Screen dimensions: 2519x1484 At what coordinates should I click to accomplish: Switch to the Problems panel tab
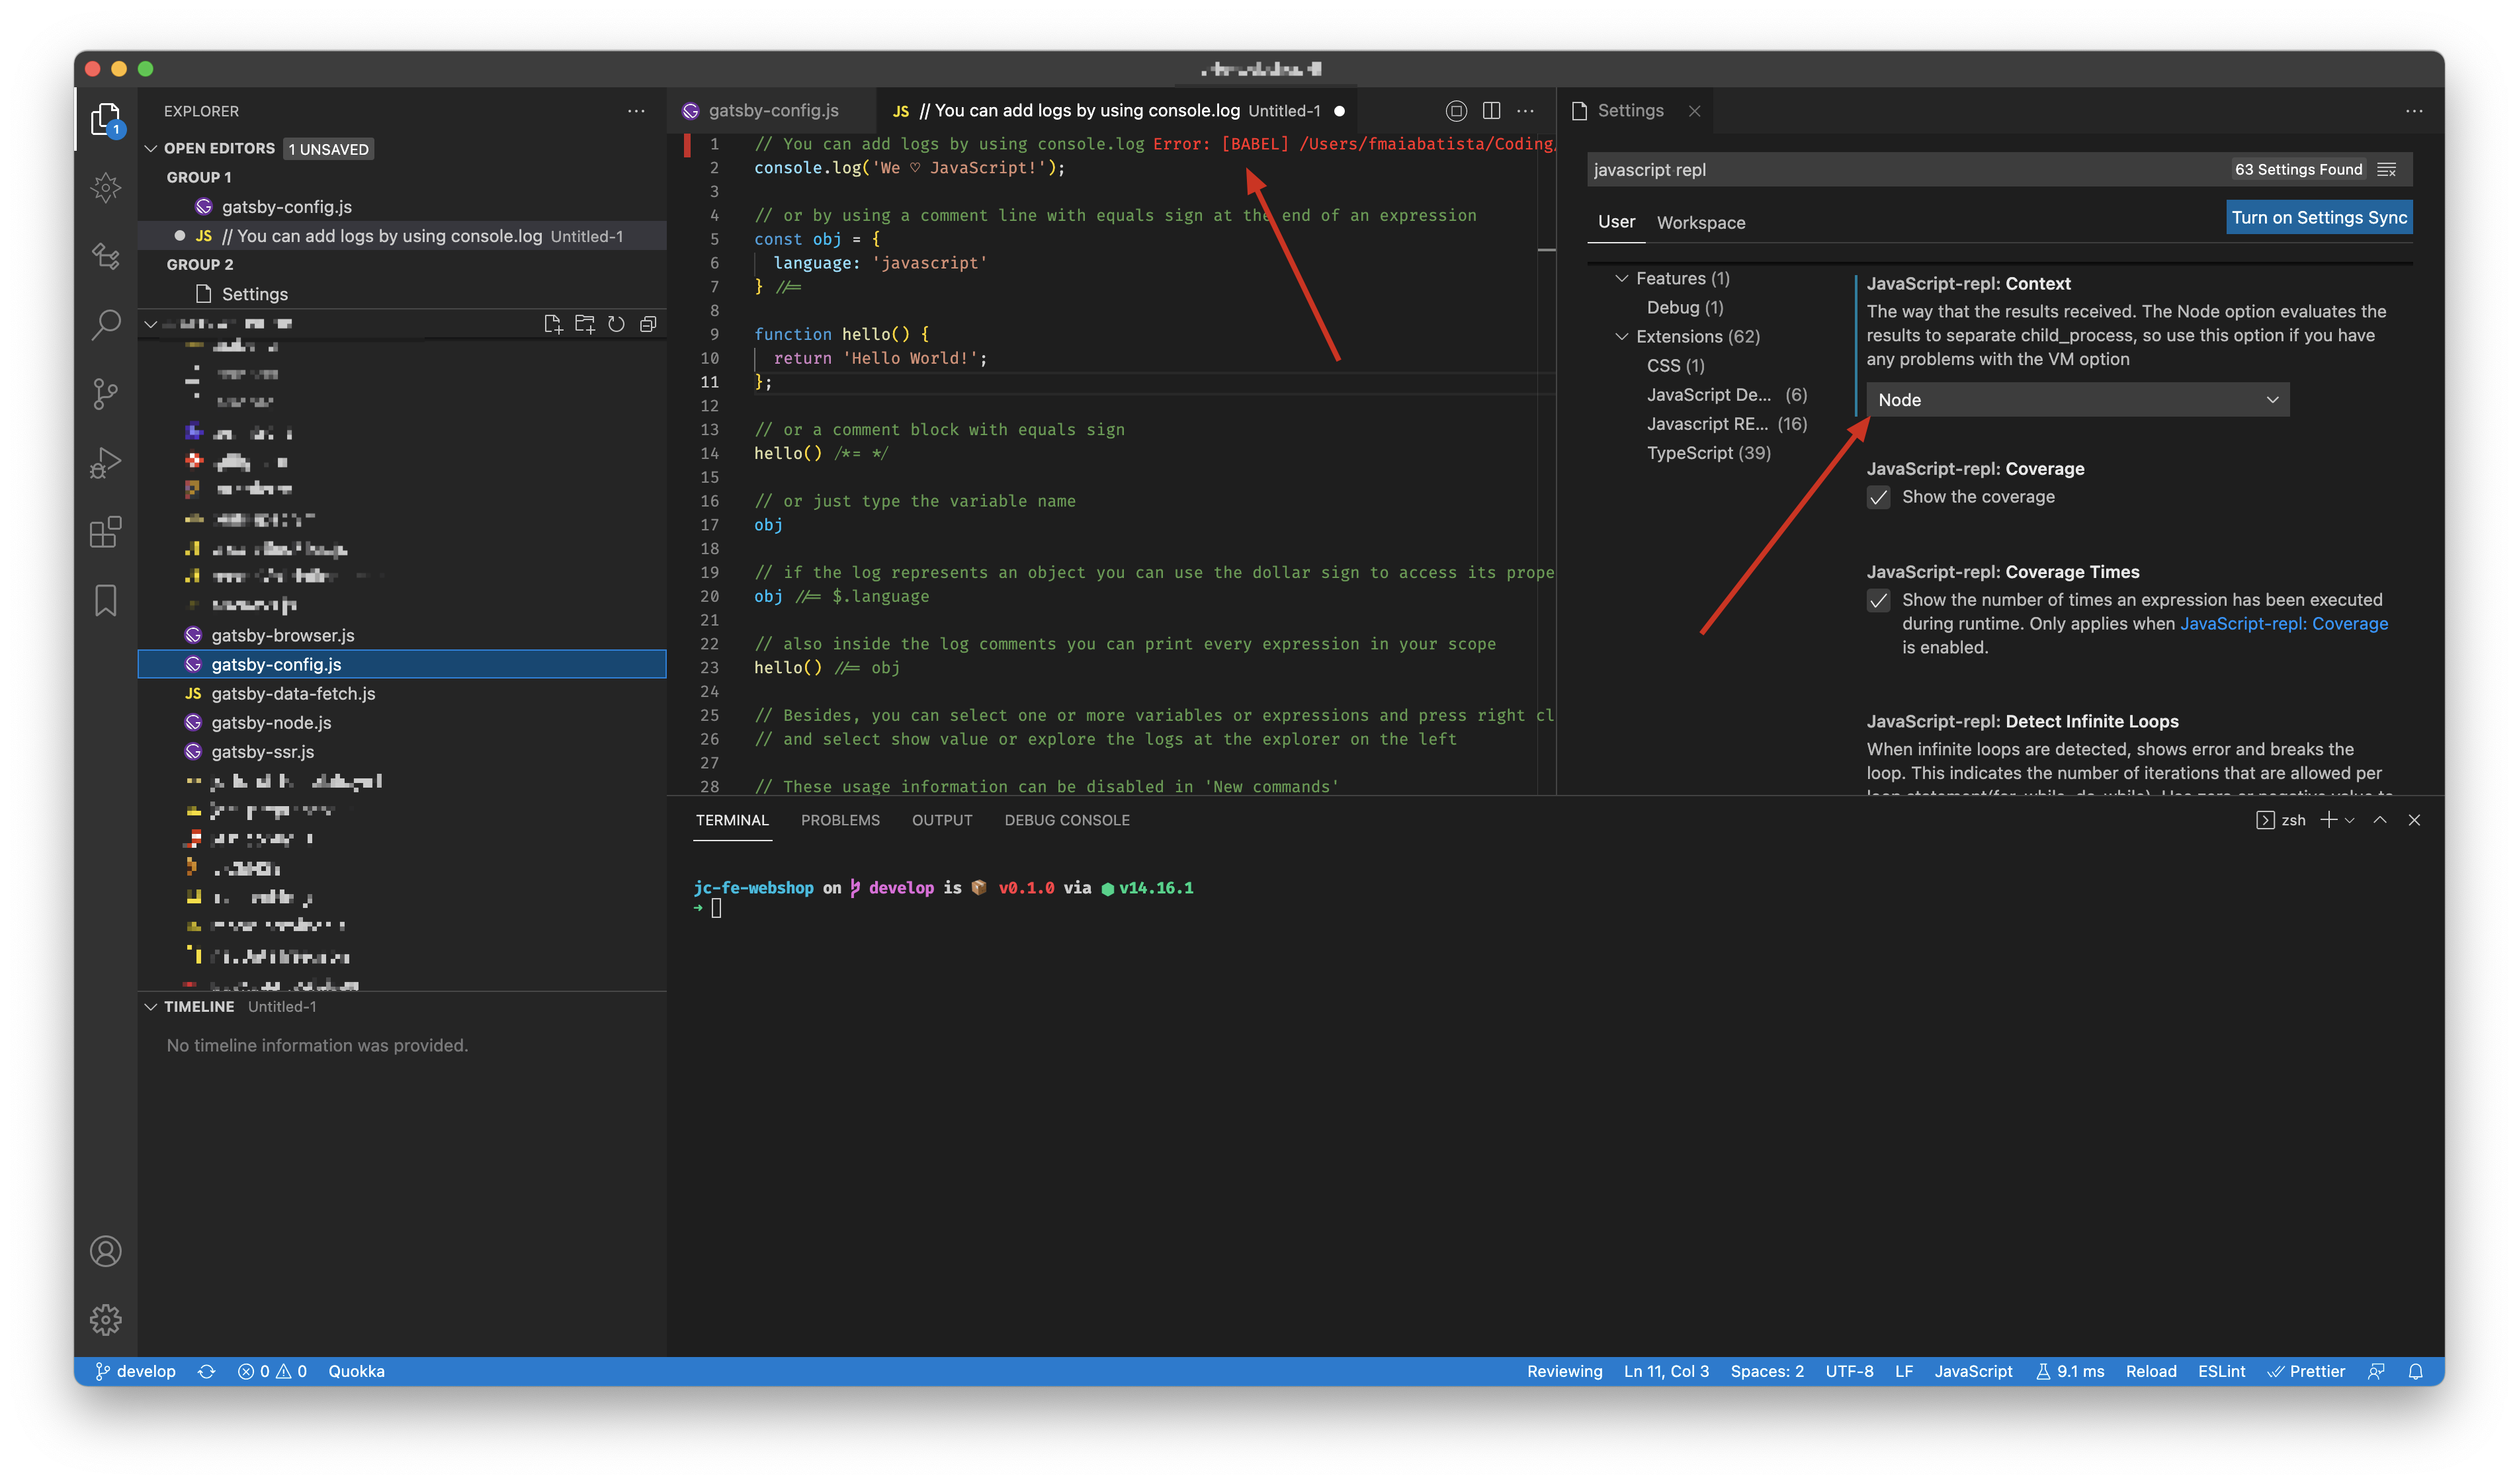pyautogui.click(x=839, y=820)
